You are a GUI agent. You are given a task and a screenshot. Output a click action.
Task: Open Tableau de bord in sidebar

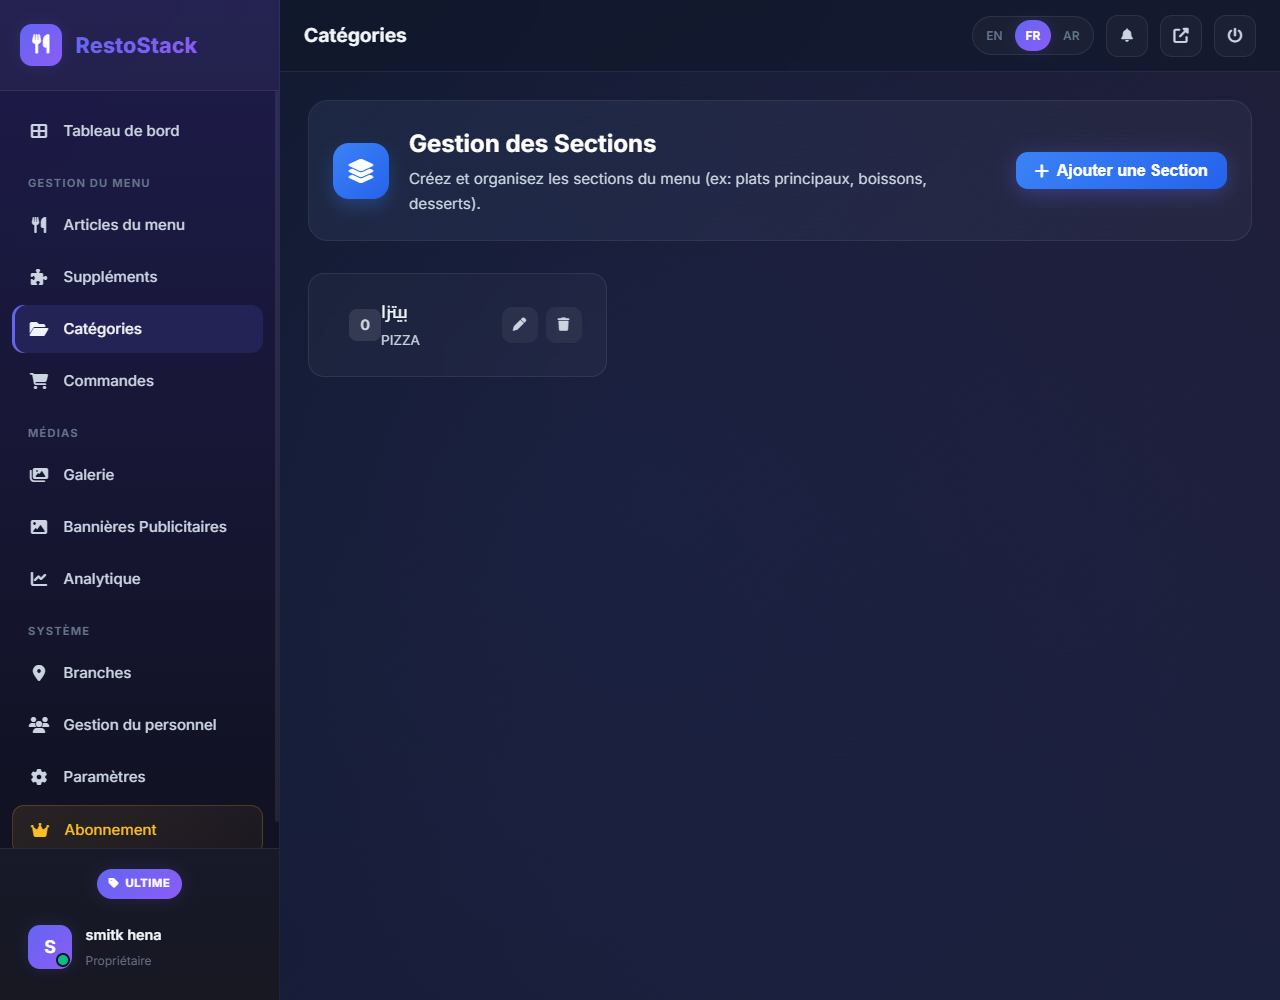[x=121, y=131]
